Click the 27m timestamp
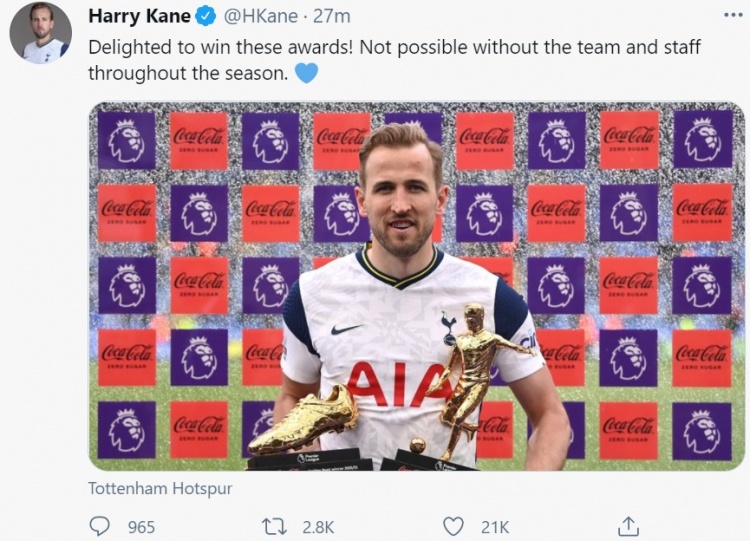The image size is (750, 541). point(332,17)
